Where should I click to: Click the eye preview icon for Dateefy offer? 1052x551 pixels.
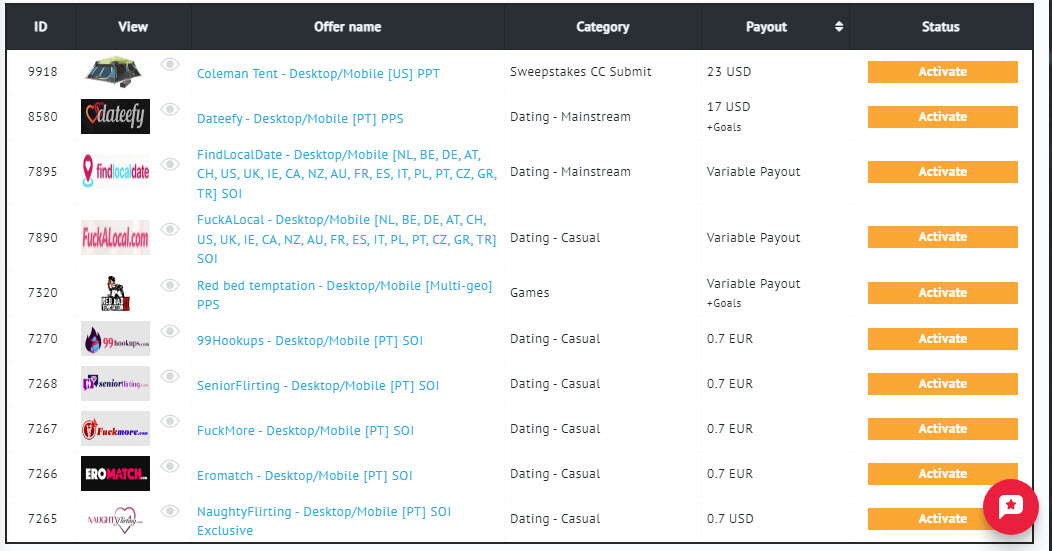click(170, 109)
